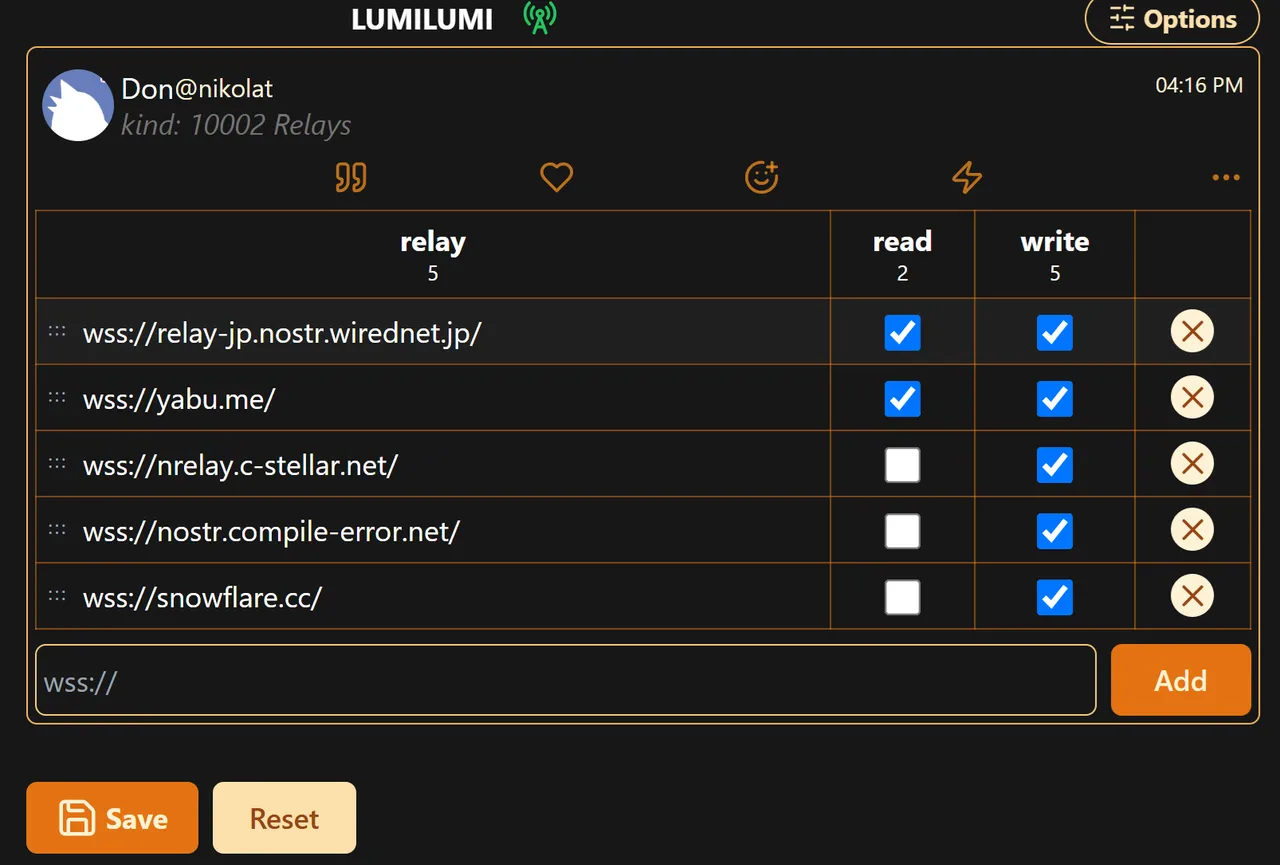The width and height of the screenshot is (1280, 865).
Task: Enable read for snowflare.cc relay
Action: tap(902, 597)
